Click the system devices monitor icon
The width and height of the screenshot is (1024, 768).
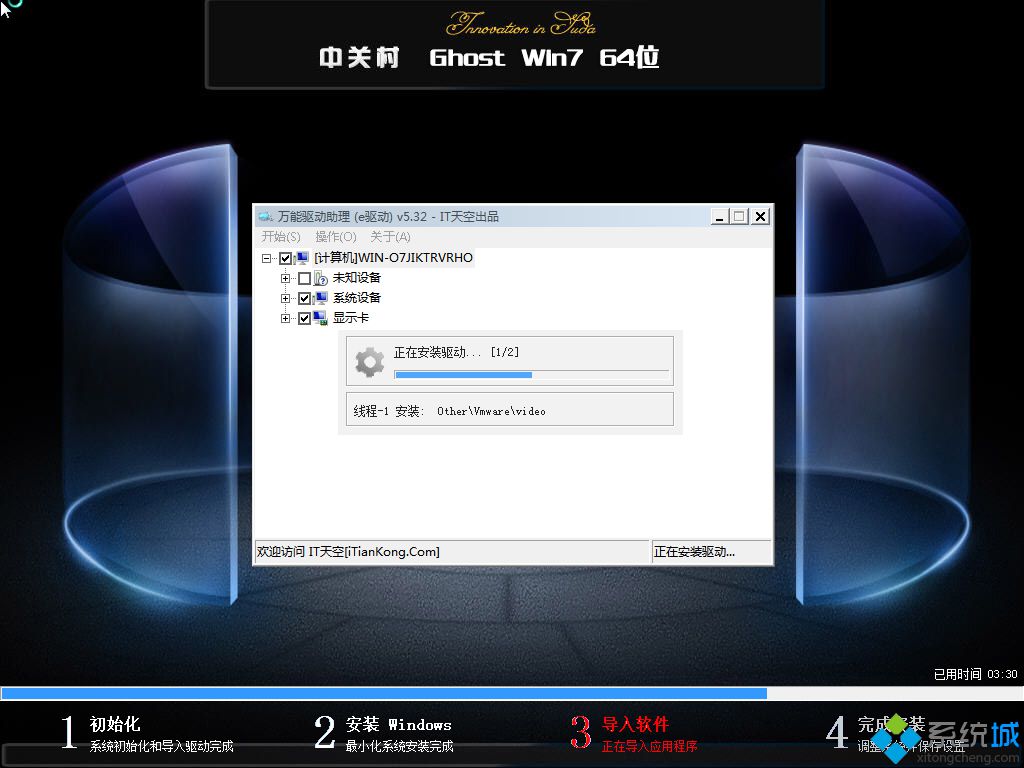tap(320, 298)
